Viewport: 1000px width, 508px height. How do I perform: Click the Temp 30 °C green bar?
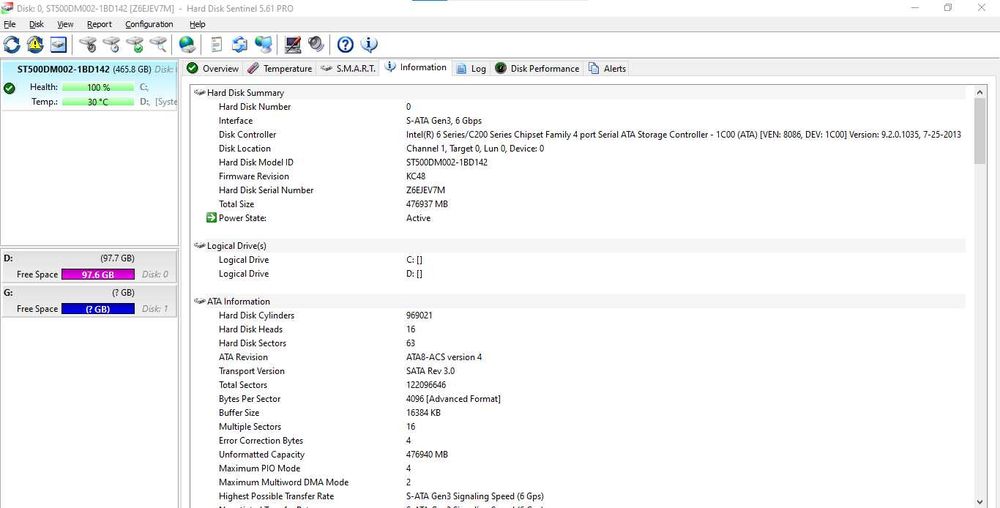coord(98,102)
